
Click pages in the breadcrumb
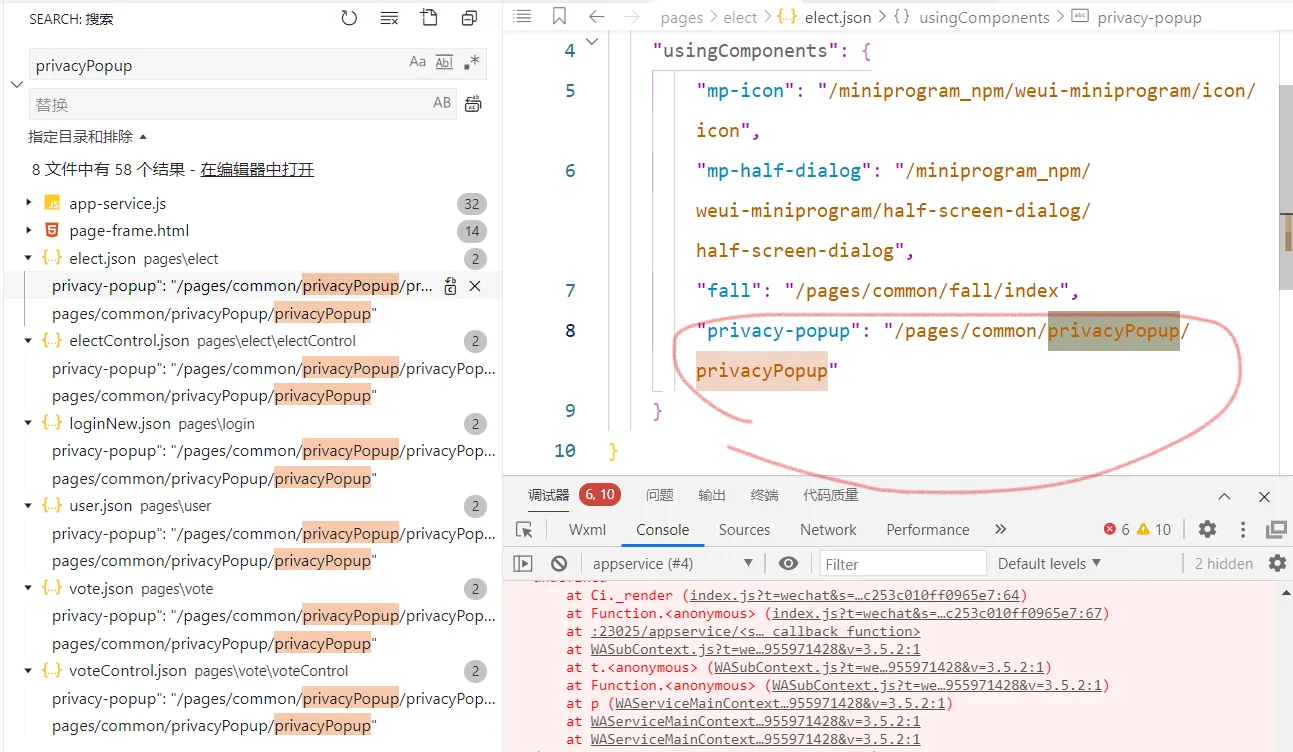point(682,17)
